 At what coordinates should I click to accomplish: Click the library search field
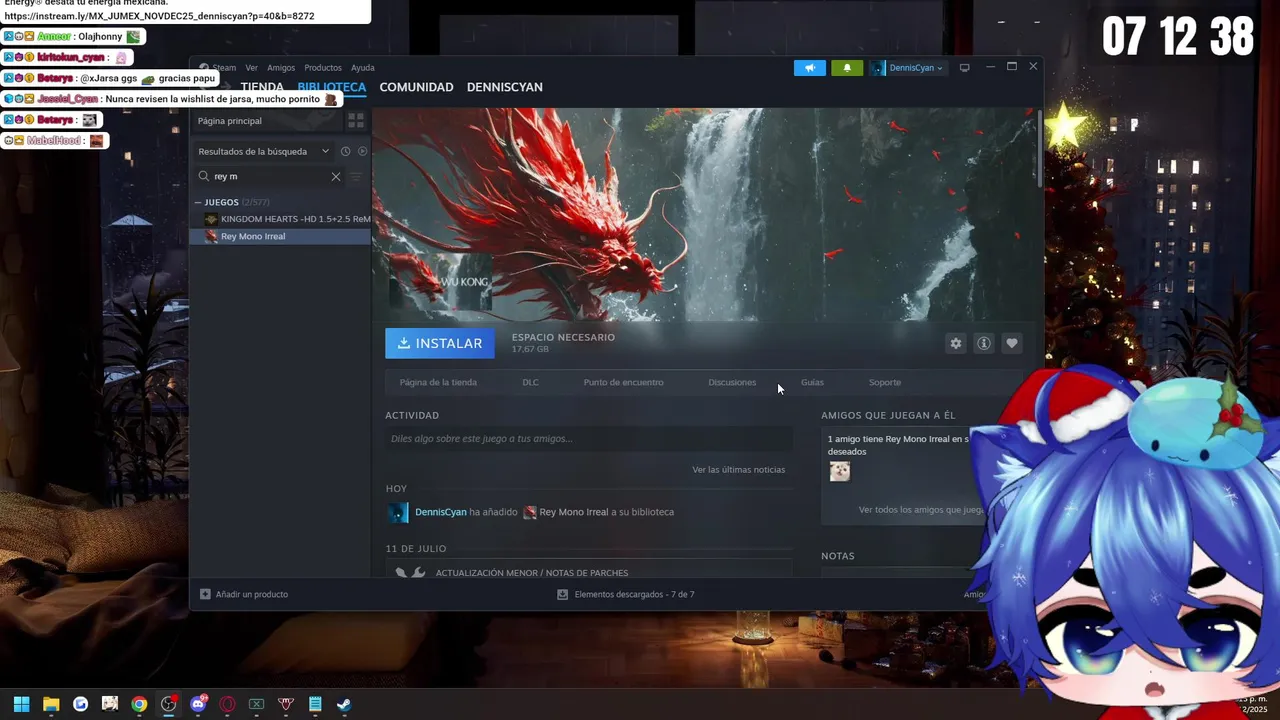click(270, 176)
